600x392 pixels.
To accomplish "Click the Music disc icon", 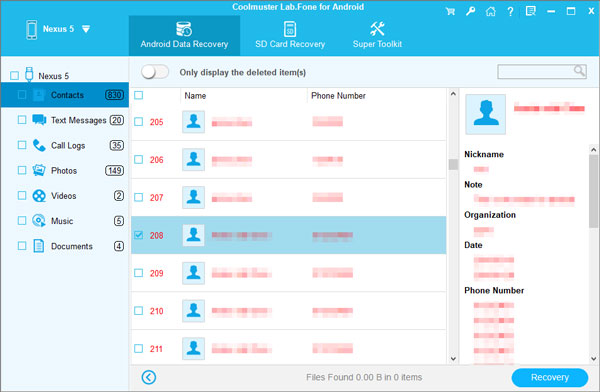I will [x=39, y=220].
